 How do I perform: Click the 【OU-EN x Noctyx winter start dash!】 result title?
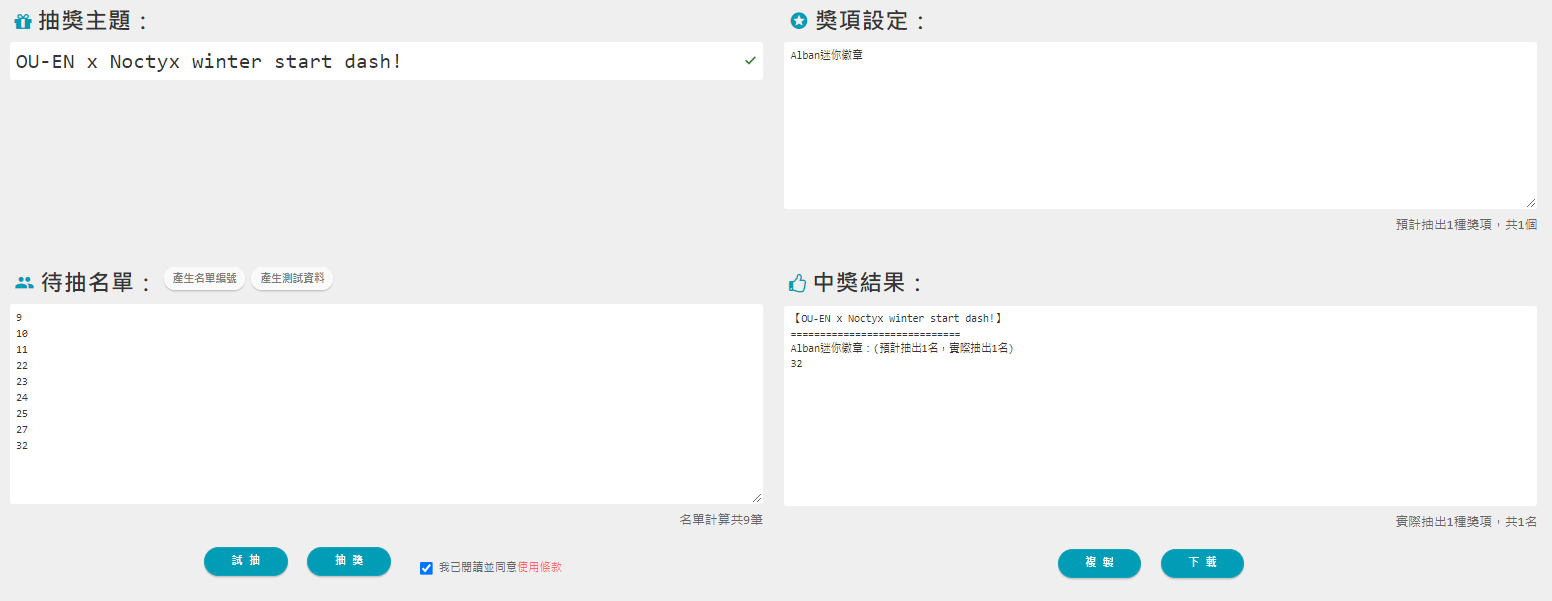pos(896,318)
